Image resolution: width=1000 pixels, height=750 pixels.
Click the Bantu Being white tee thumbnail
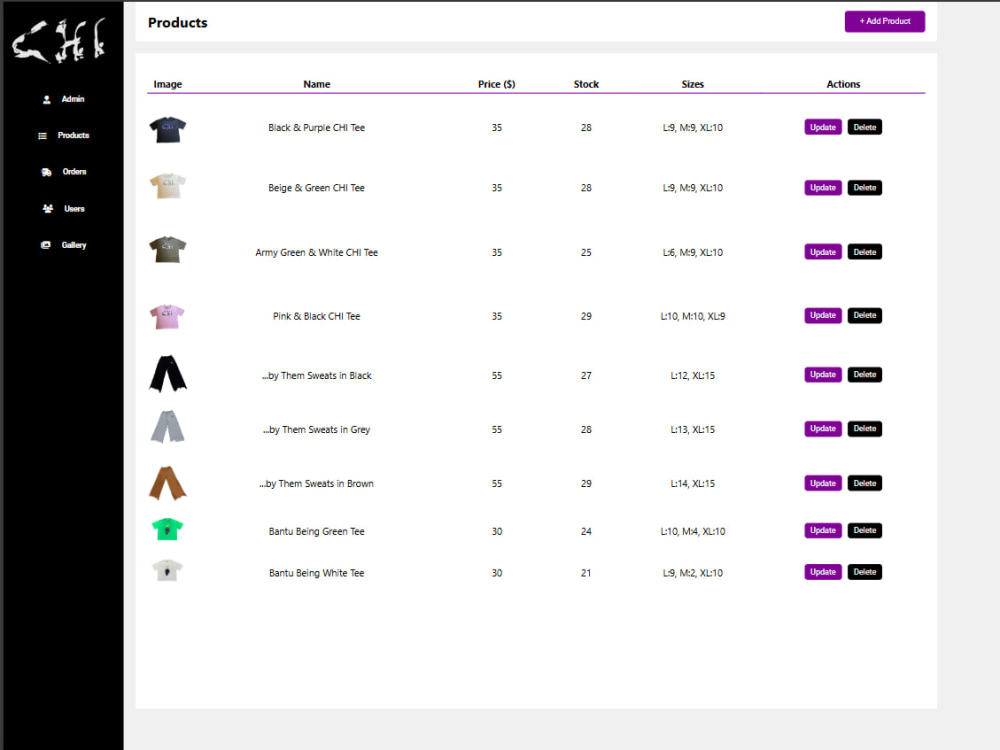coord(168,570)
